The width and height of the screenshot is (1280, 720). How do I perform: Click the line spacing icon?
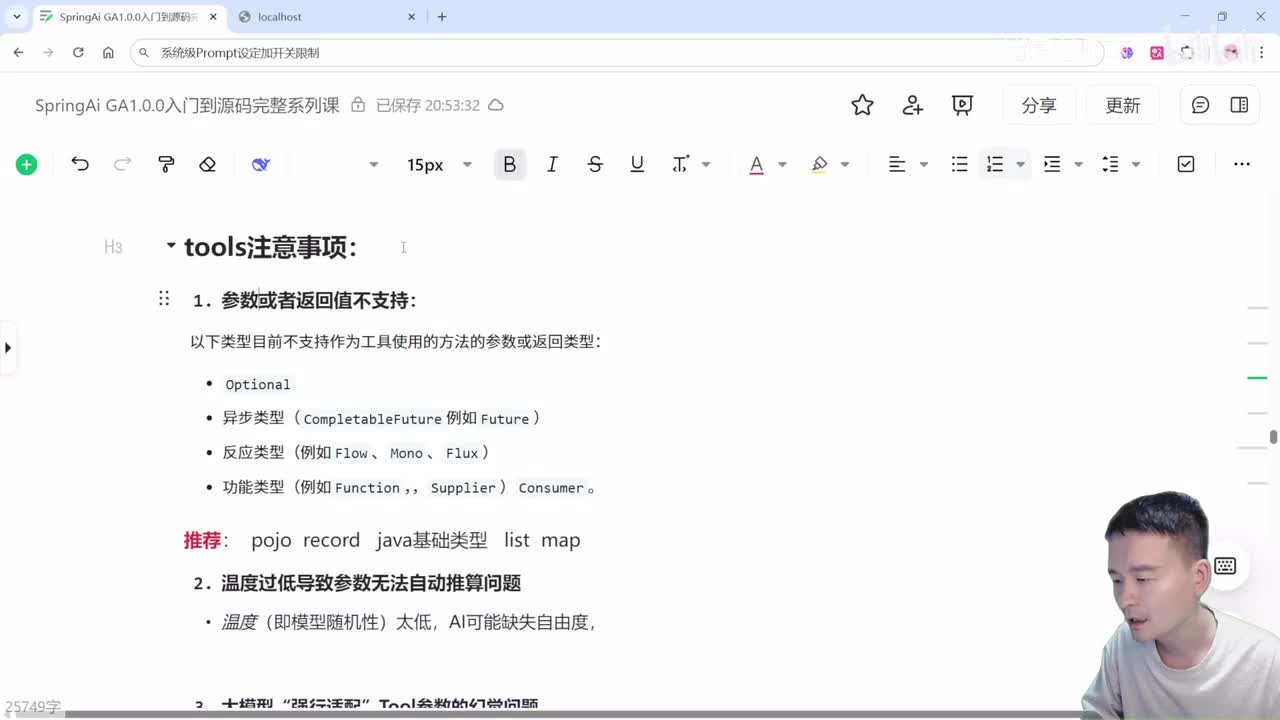pos(1110,164)
